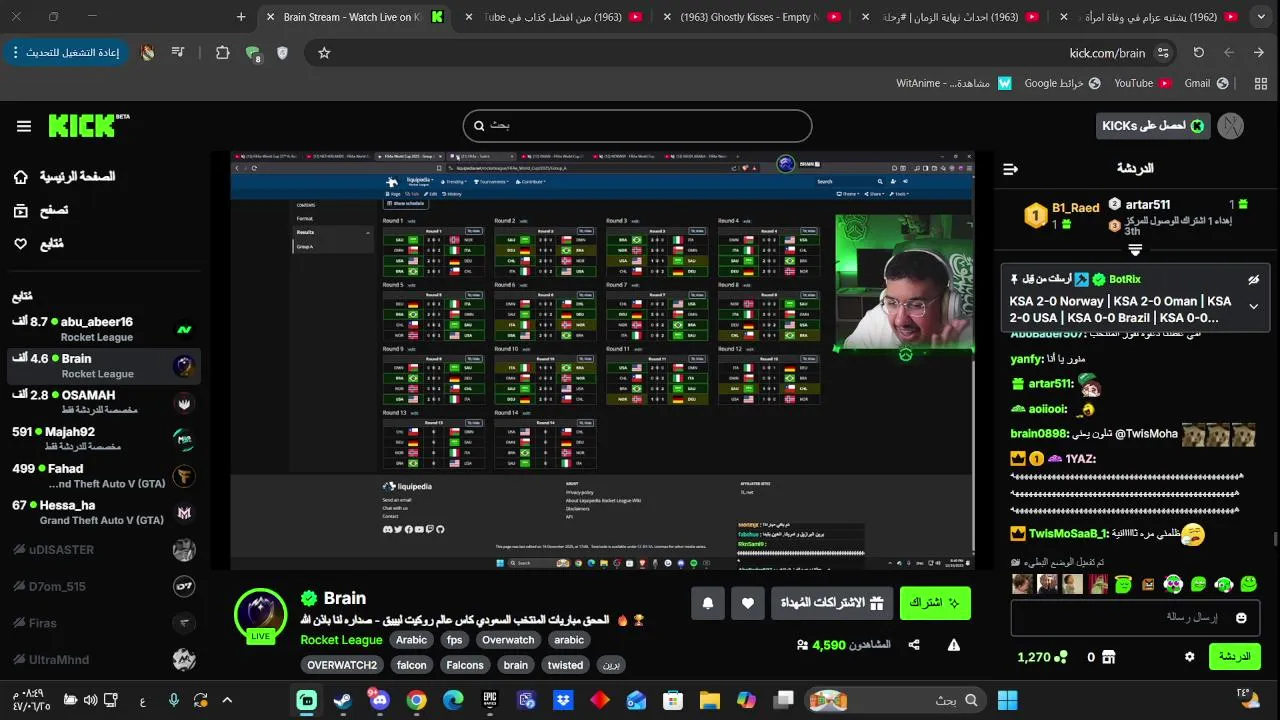Open abu_abeer16 channel in sidebar
The width and height of the screenshot is (1280, 720).
pyautogui.click(x=103, y=329)
